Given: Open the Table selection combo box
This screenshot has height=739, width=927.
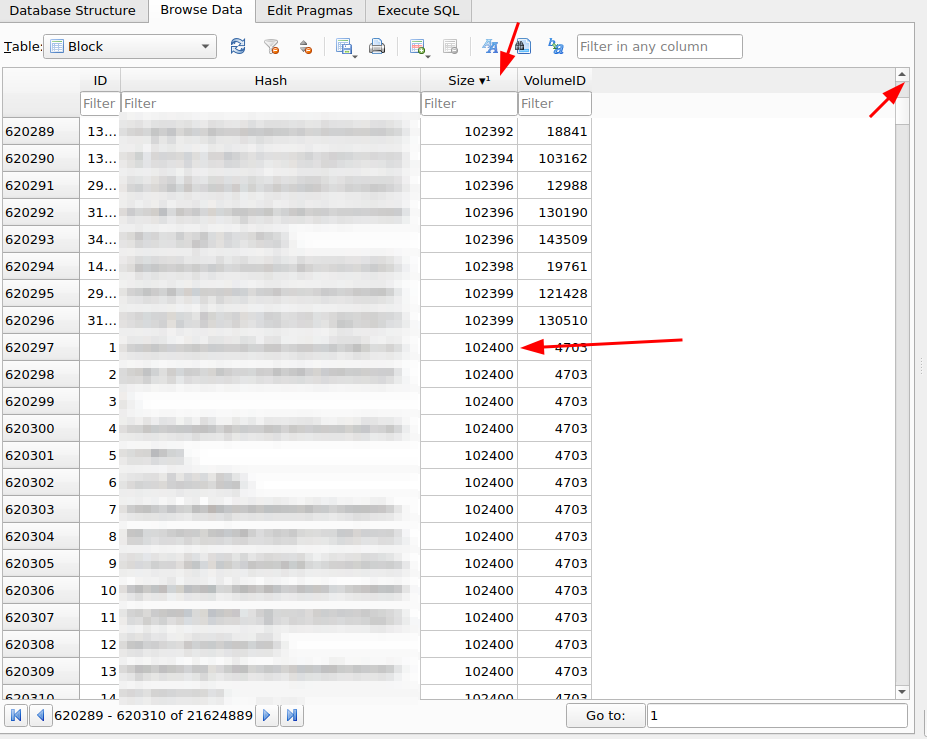Looking at the screenshot, I should coord(130,46).
